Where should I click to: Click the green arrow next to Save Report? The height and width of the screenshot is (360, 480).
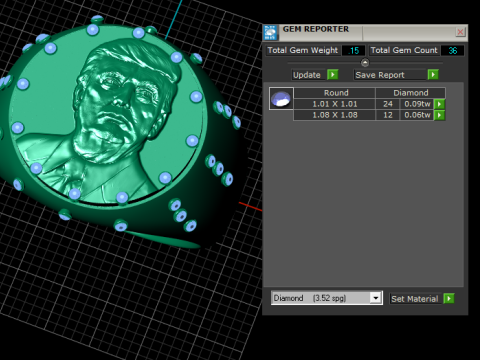(433, 74)
